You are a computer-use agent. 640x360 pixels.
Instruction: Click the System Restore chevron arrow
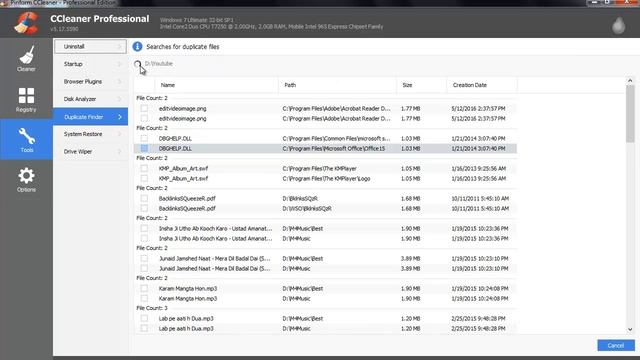tap(120, 134)
